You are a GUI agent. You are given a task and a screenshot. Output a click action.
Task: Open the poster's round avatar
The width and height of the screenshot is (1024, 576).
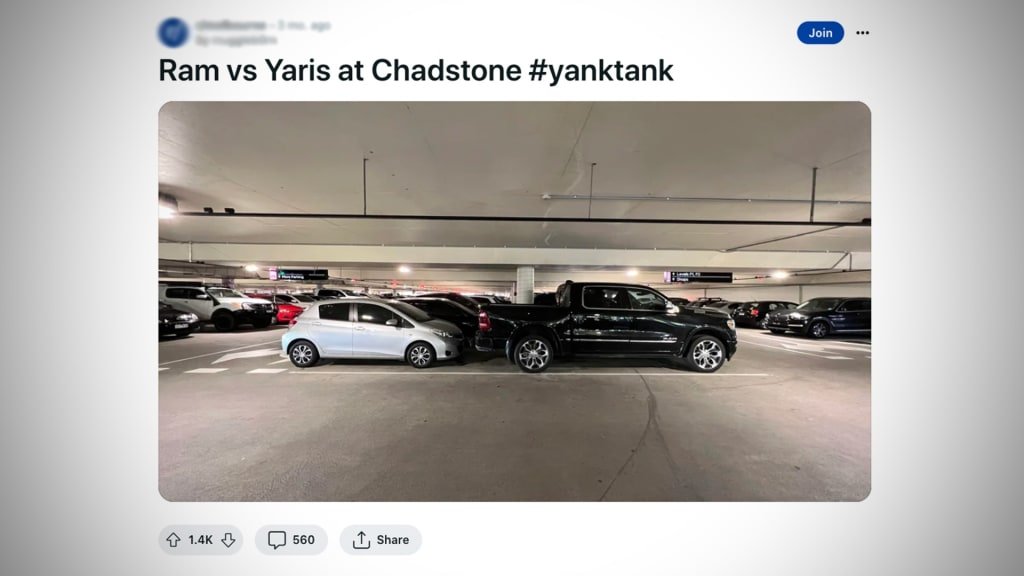[x=173, y=33]
